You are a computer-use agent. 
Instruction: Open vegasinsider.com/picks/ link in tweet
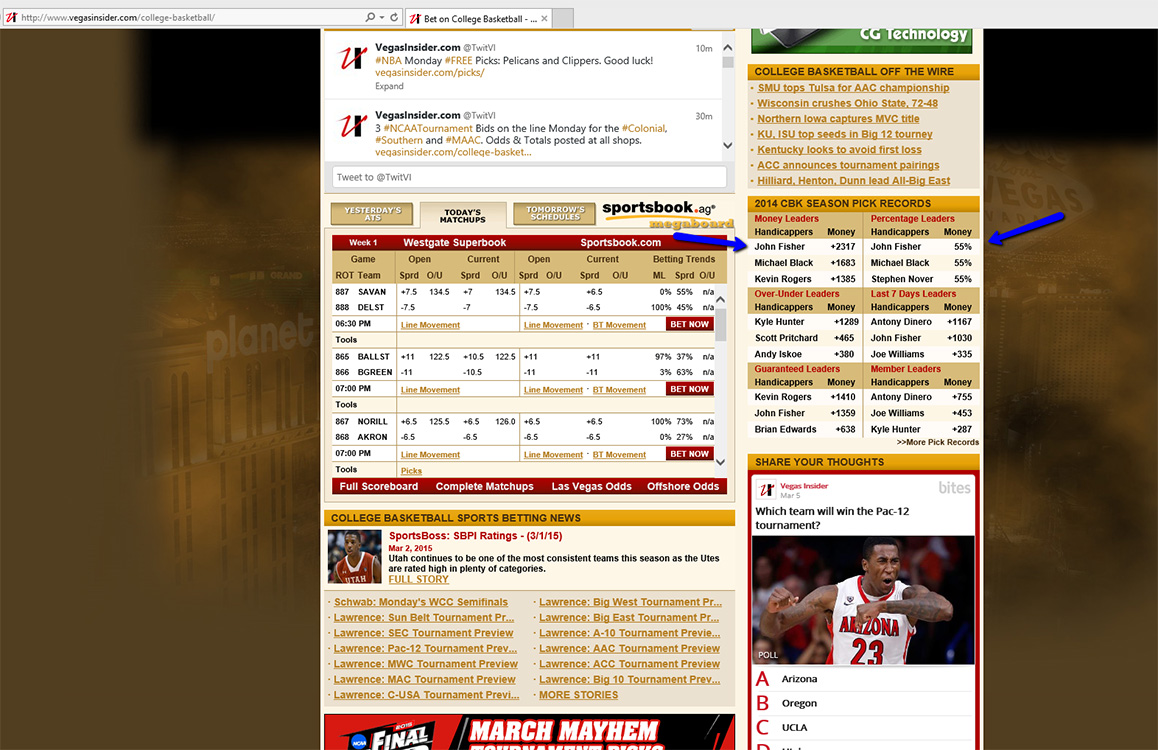coord(429,72)
